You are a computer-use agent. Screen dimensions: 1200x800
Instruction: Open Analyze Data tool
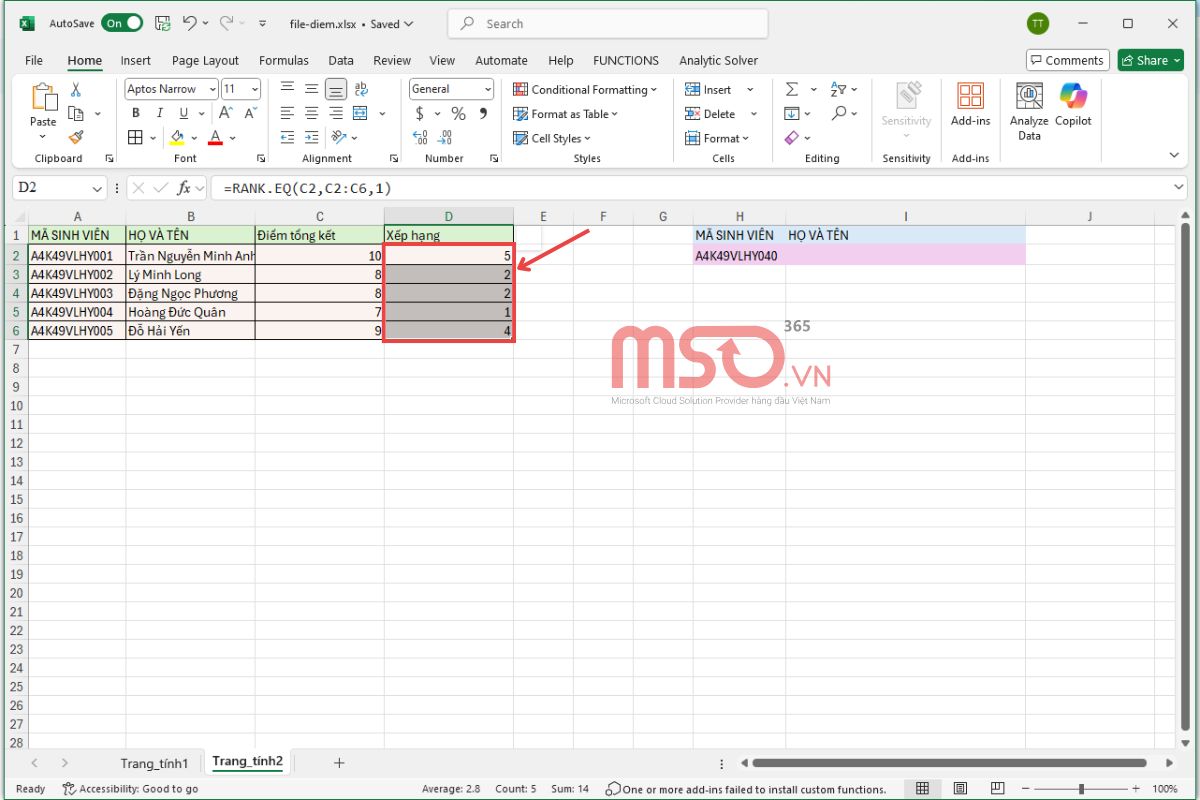(1029, 111)
